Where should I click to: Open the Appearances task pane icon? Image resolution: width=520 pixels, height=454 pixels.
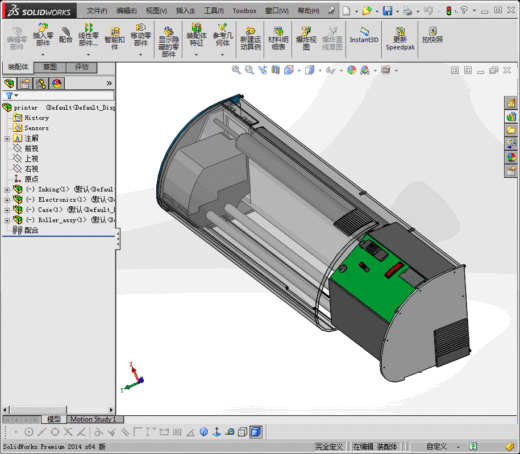pyautogui.click(x=511, y=157)
